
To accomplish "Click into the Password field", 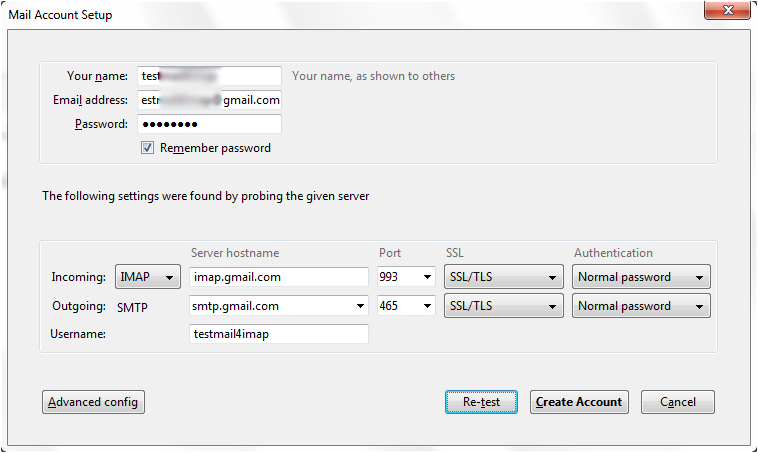I will (209, 124).
